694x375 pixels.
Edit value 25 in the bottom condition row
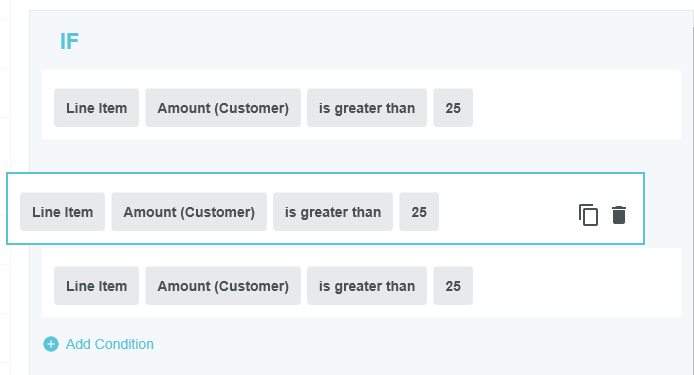(453, 286)
